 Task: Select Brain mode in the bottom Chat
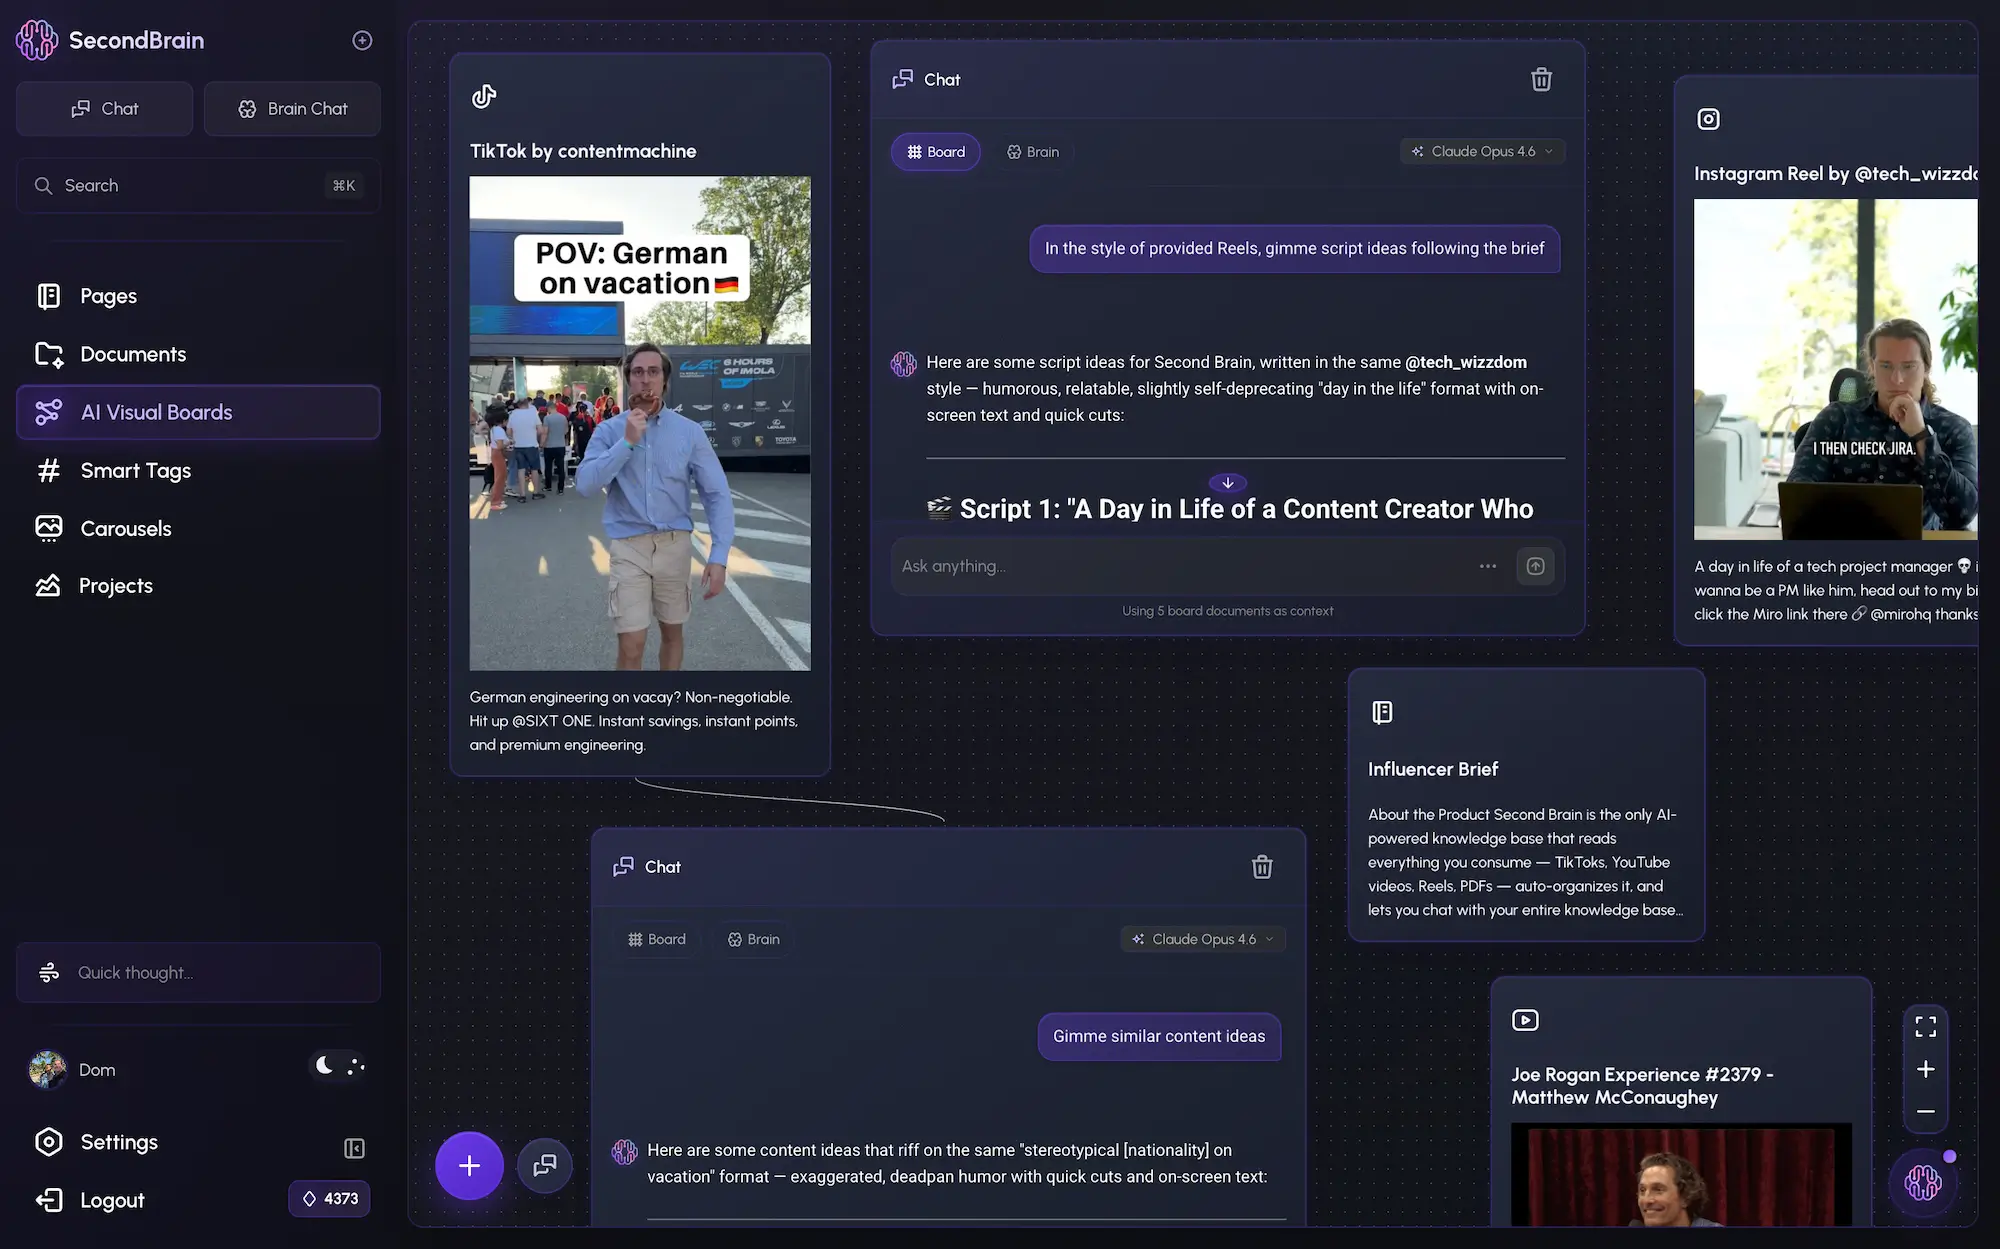pos(754,939)
